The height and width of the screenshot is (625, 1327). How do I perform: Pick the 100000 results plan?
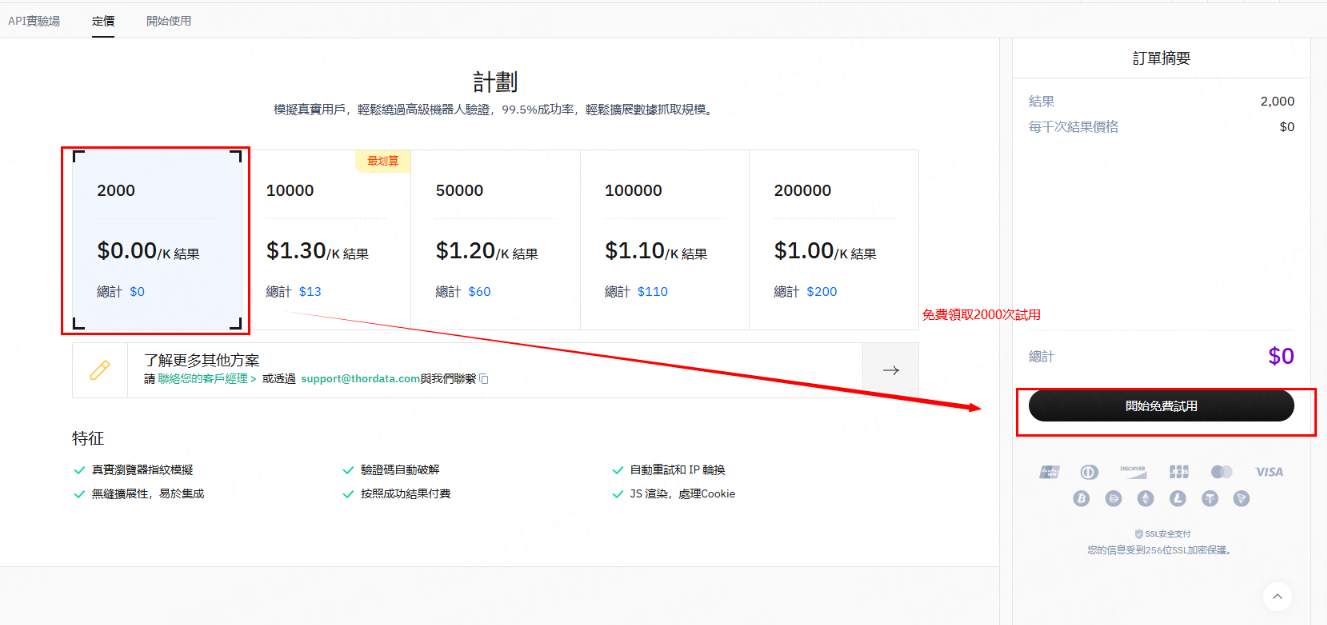(664, 240)
